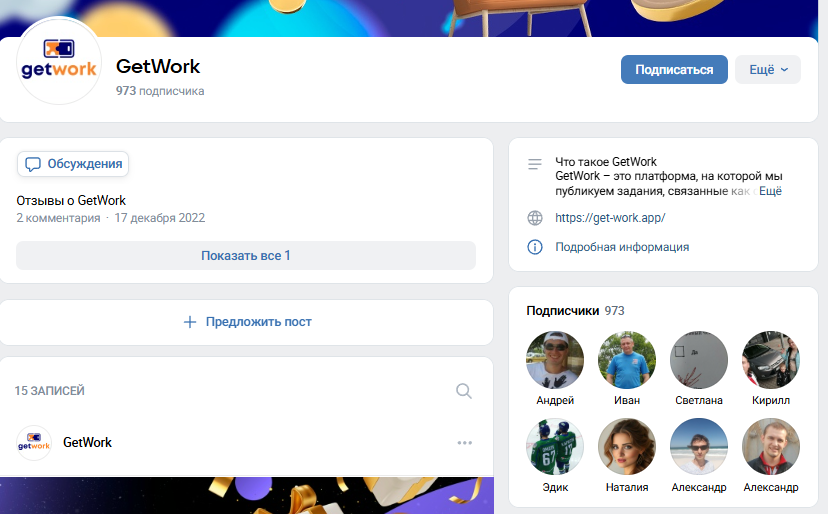Click the plus icon beside Предложить пост

[x=190, y=322]
